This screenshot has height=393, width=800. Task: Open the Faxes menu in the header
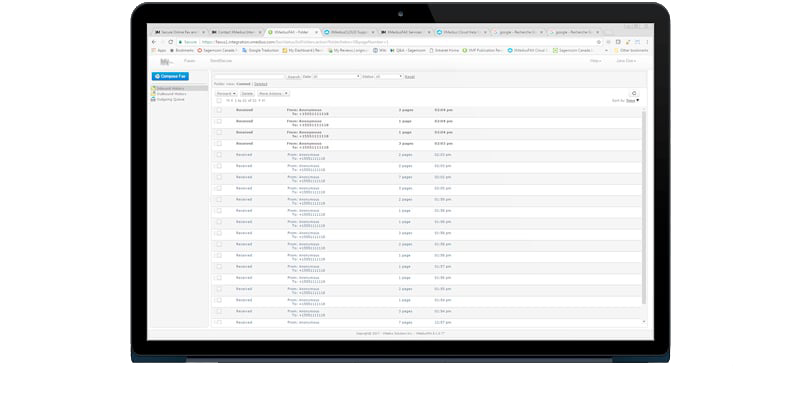(190, 61)
